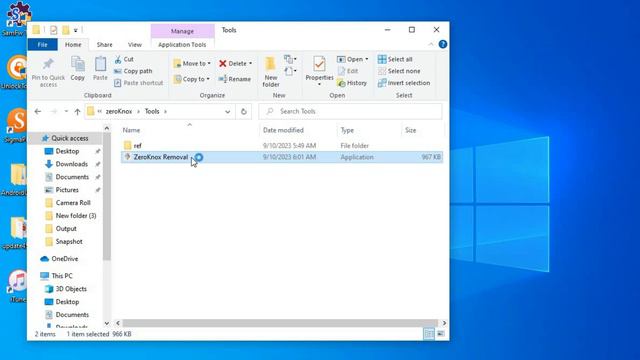
Task: Click the History command
Action: (x=352, y=83)
